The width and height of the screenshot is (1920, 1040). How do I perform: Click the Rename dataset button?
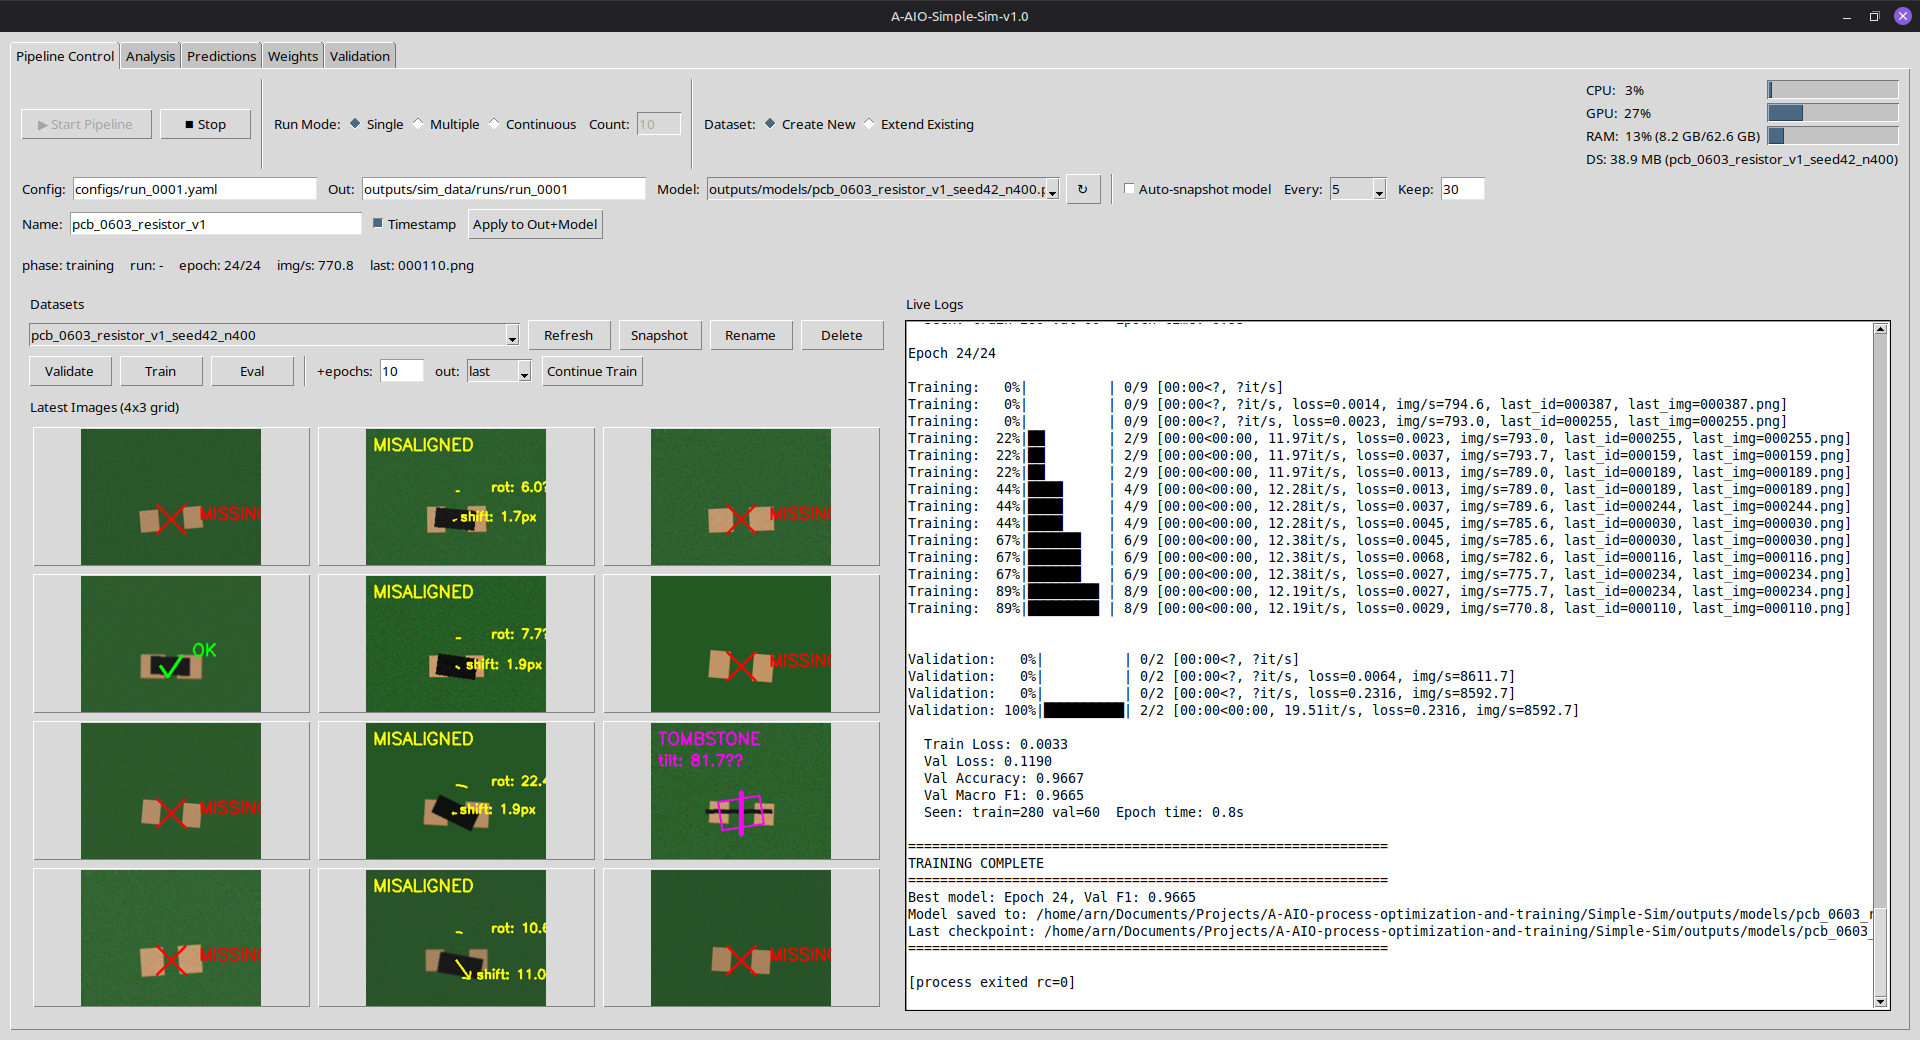(750, 335)
